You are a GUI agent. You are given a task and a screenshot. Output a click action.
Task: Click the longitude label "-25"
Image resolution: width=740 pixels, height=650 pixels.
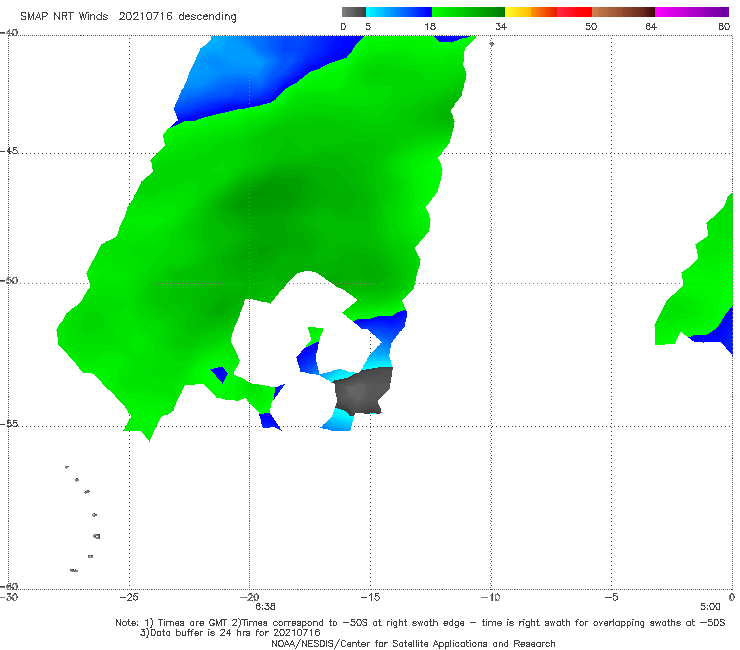click(x=129, y=597)
